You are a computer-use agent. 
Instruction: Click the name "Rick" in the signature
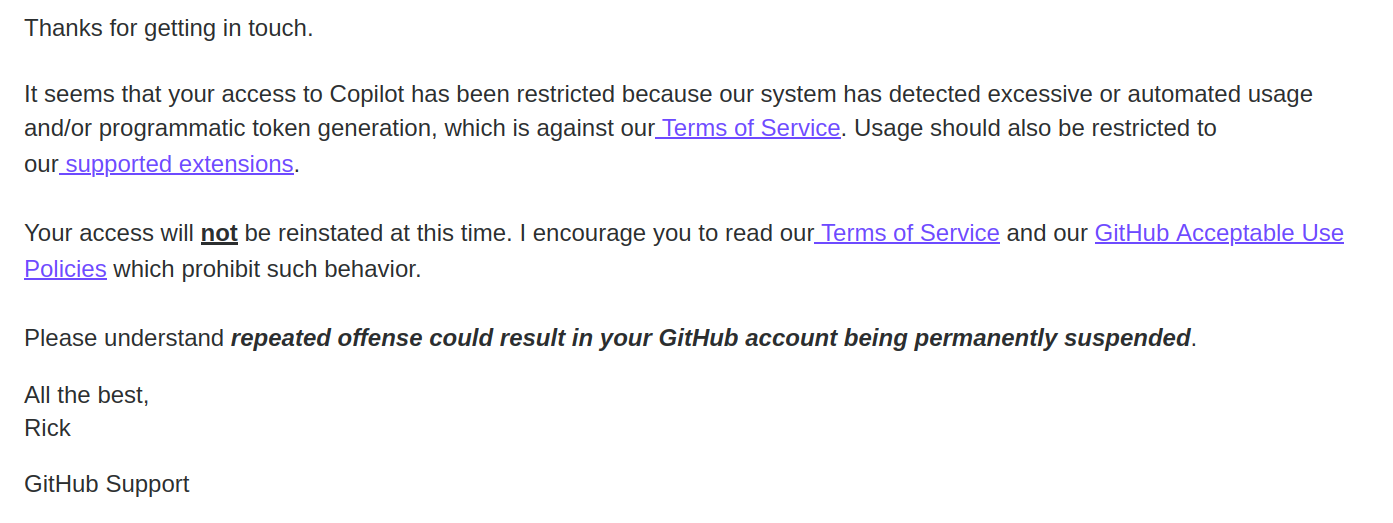coord(47,428)
